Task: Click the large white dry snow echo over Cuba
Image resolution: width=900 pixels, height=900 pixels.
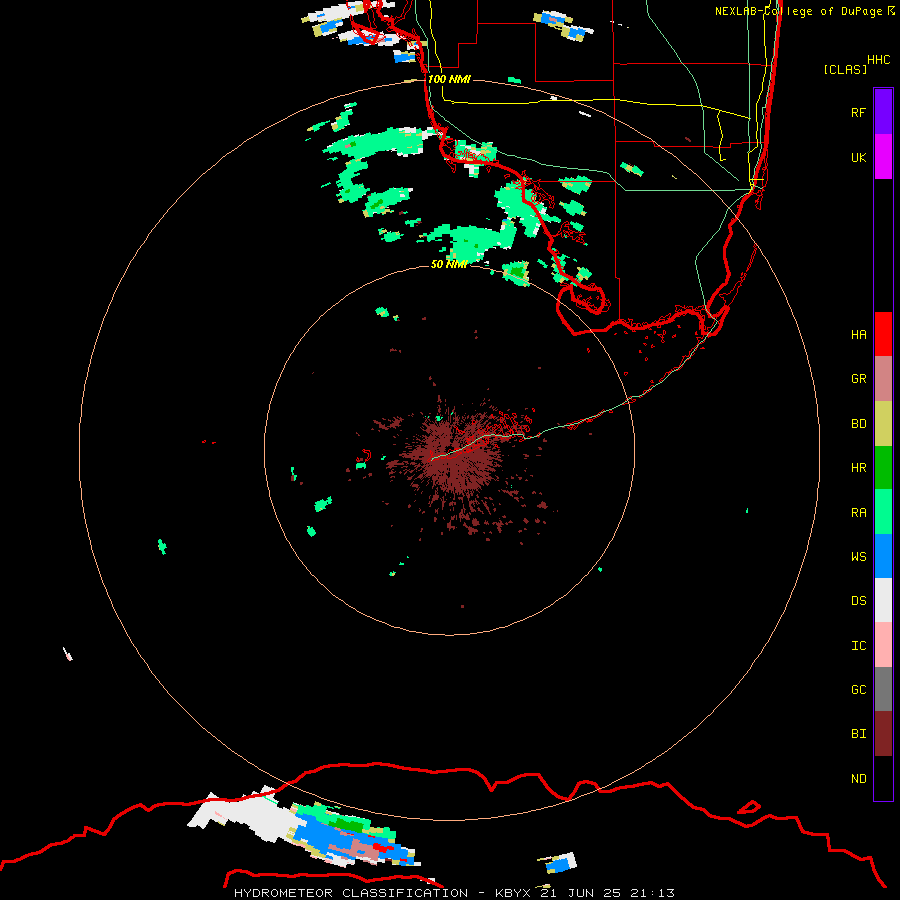Action: pyautogui.click(x=240, y=816)
